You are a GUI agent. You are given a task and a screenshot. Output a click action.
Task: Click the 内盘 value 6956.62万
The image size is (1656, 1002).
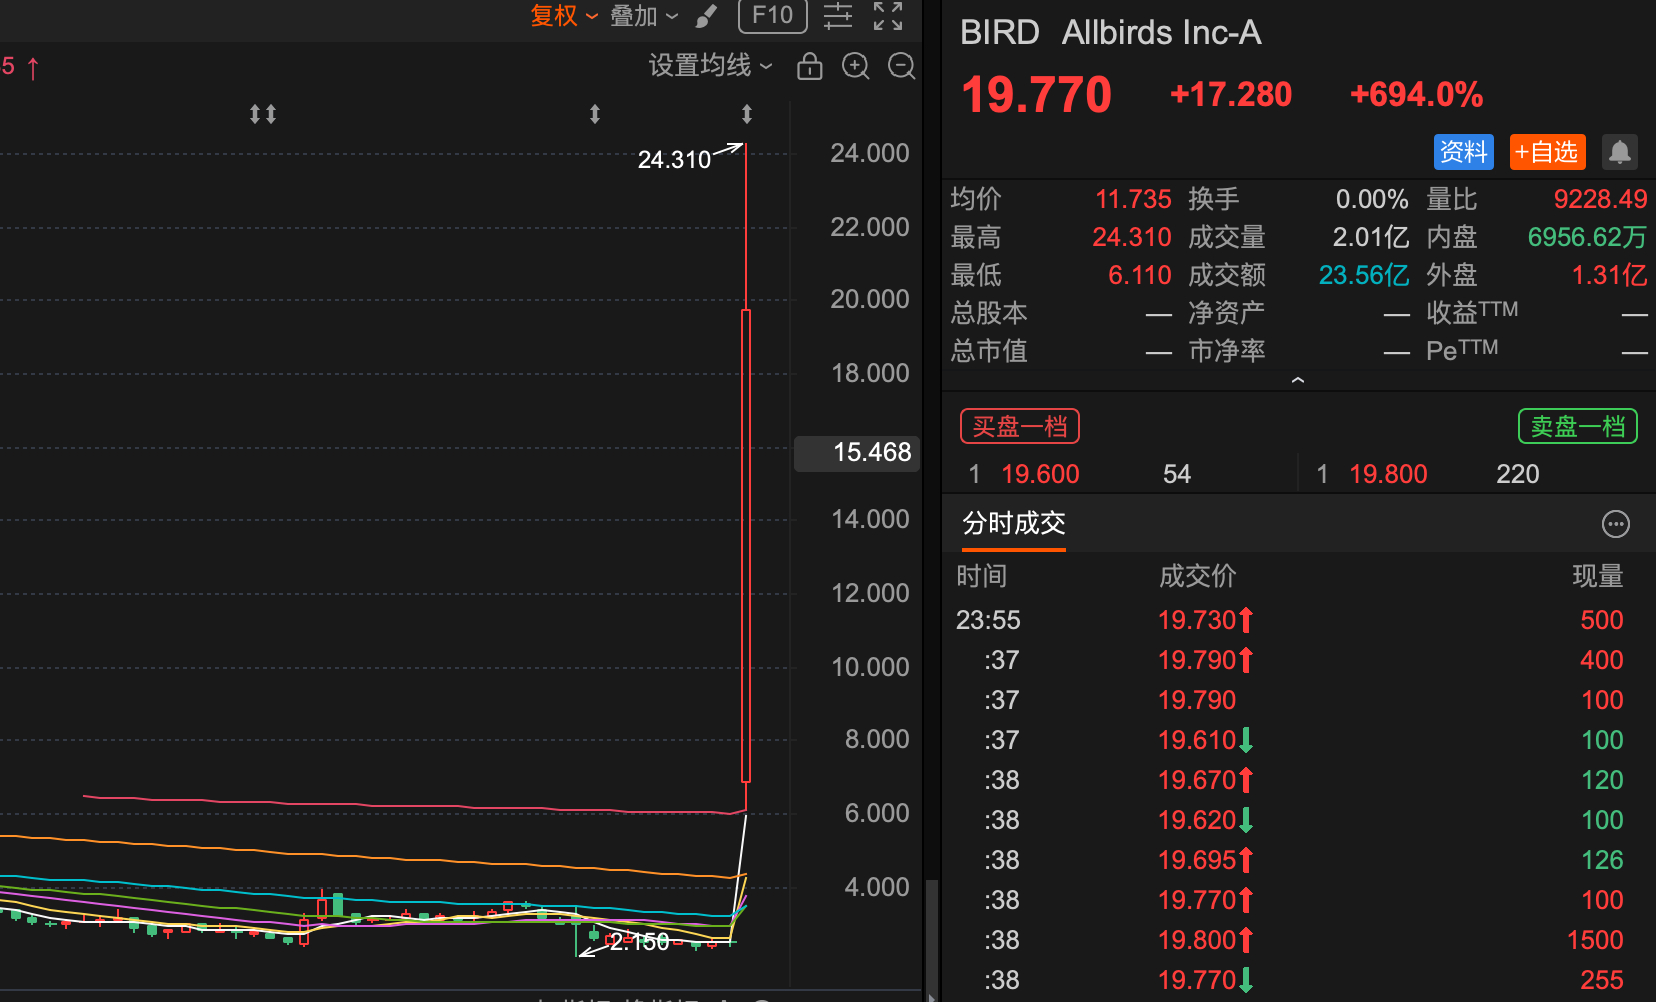coord(1587,237)
